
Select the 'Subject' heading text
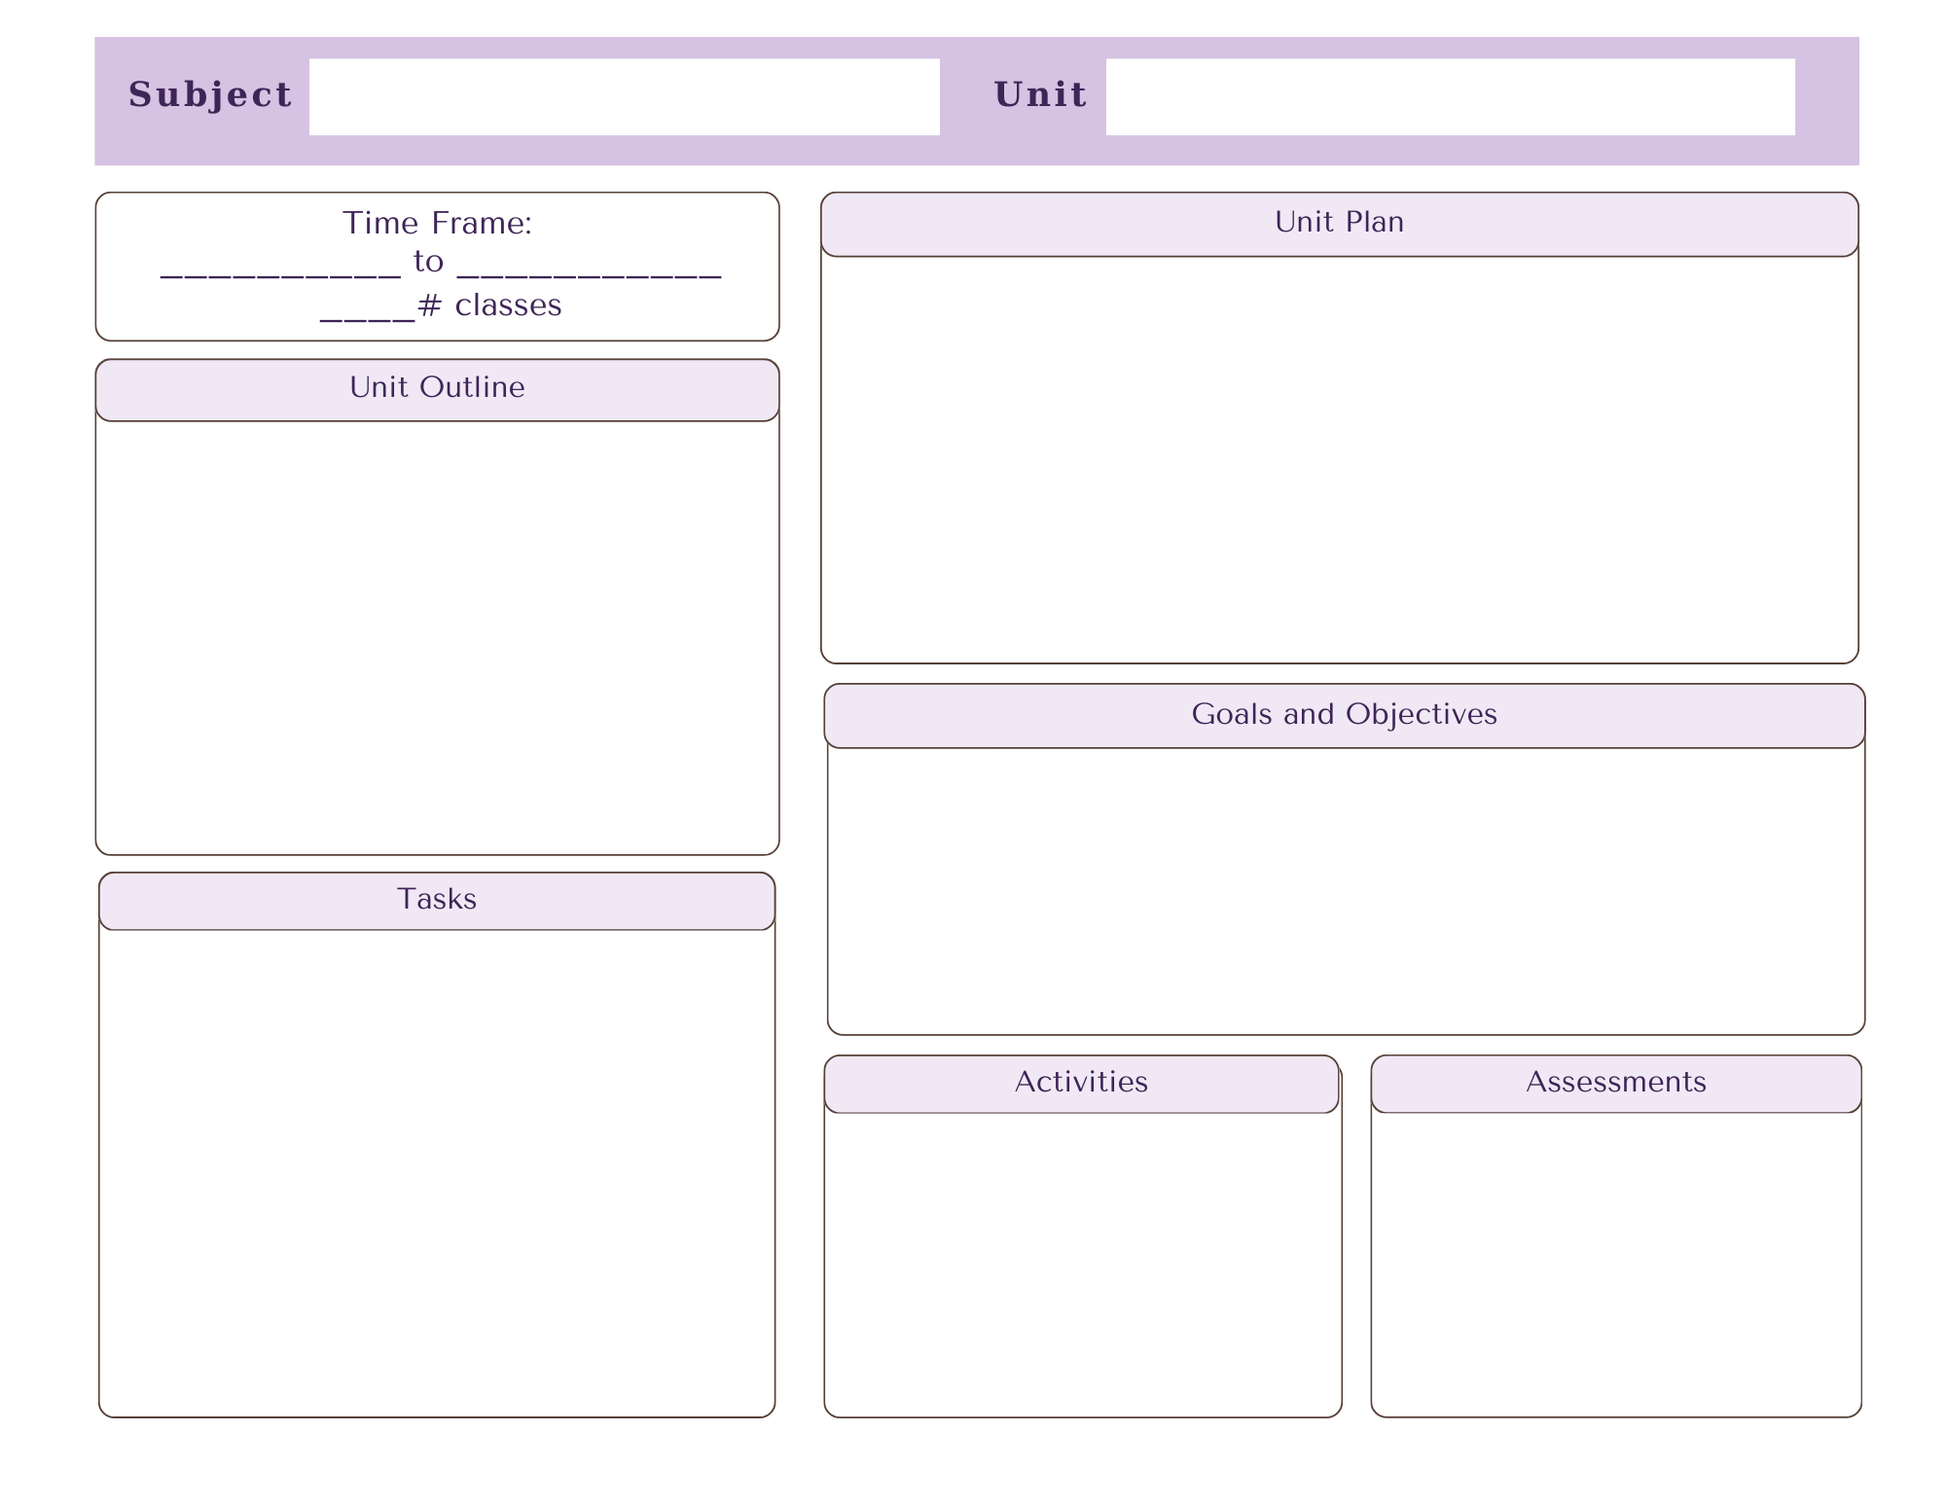pos(210,95)
